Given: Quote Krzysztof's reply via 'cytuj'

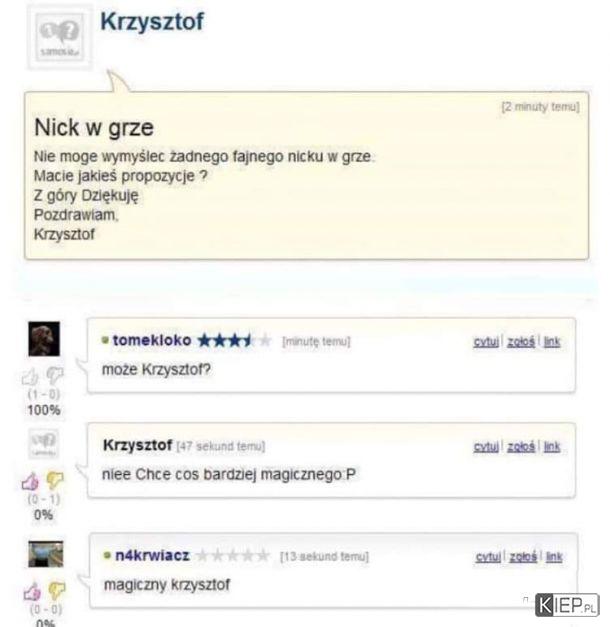Looking at the screenshot, I should pos(486,447).
